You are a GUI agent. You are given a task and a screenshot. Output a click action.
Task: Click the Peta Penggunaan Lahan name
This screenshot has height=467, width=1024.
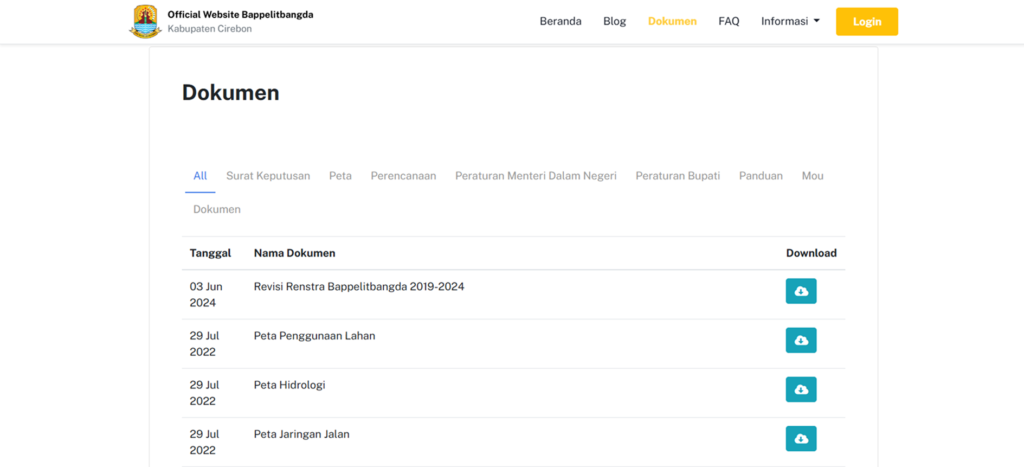(314, 336)
